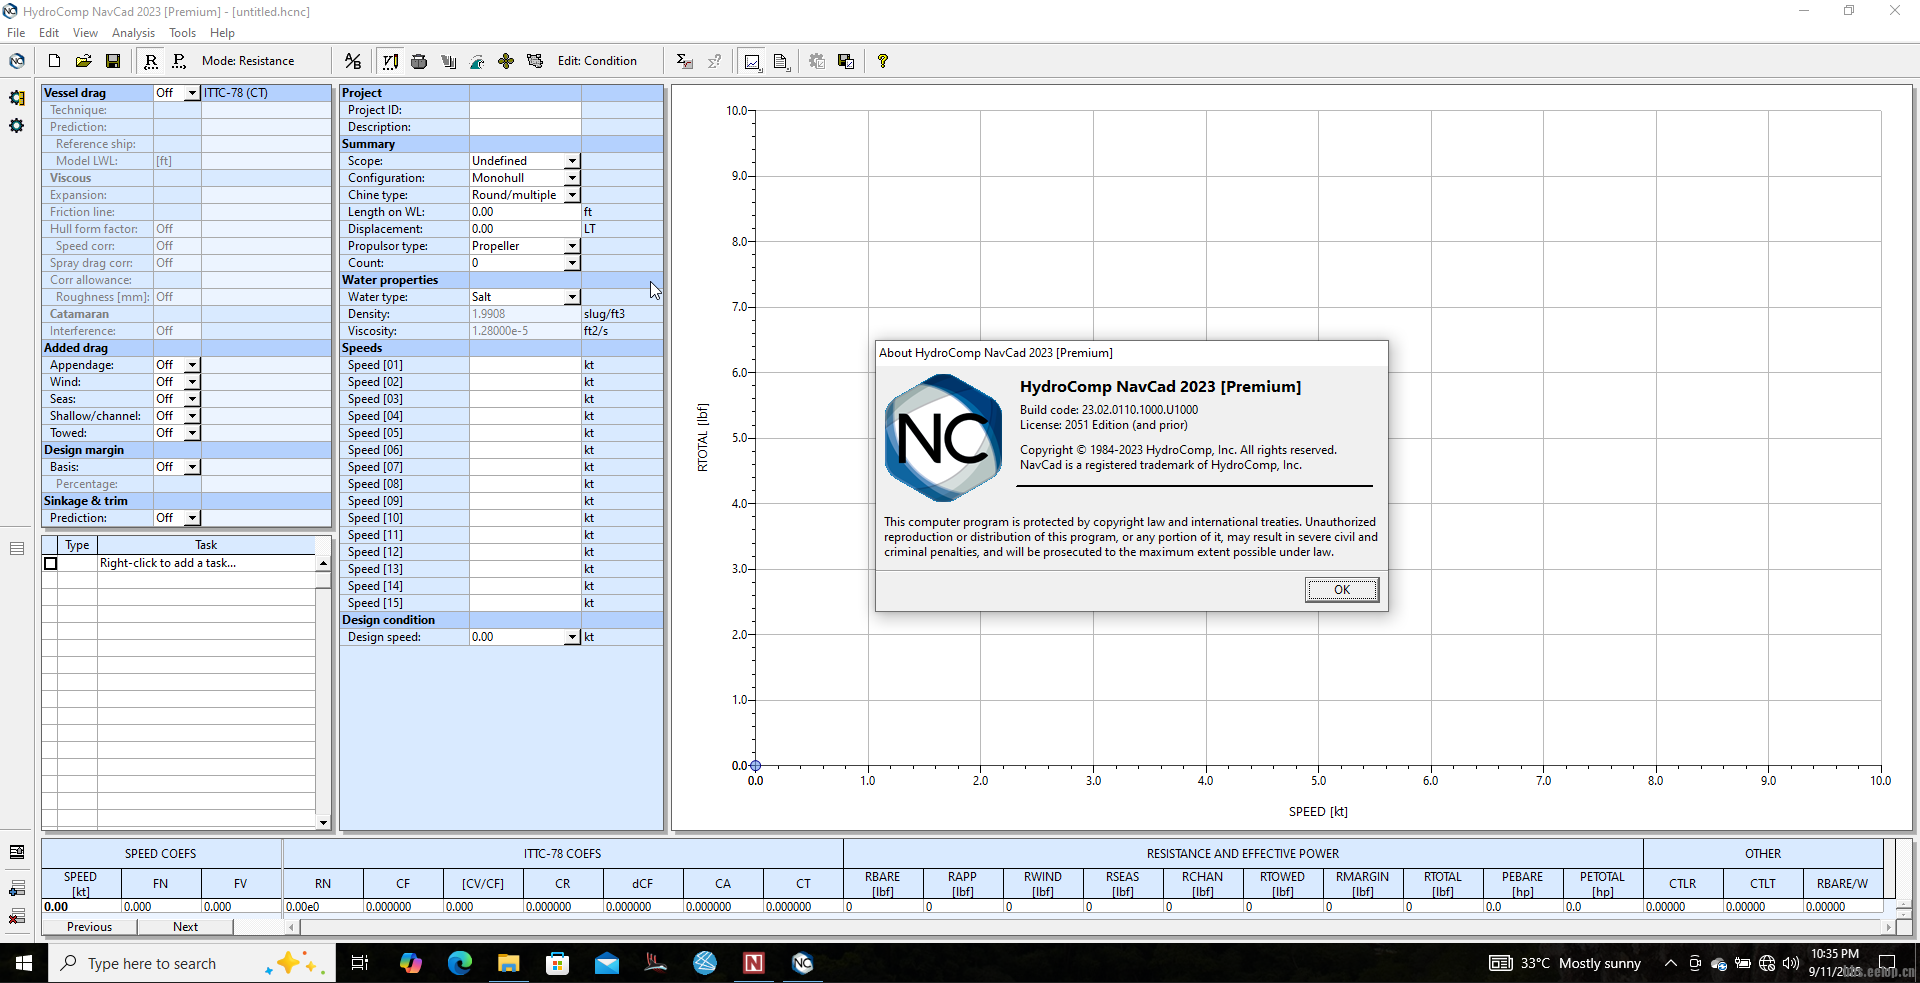Open the Engine edit icon
The image size is (1920, 983).
pos(535,61)
